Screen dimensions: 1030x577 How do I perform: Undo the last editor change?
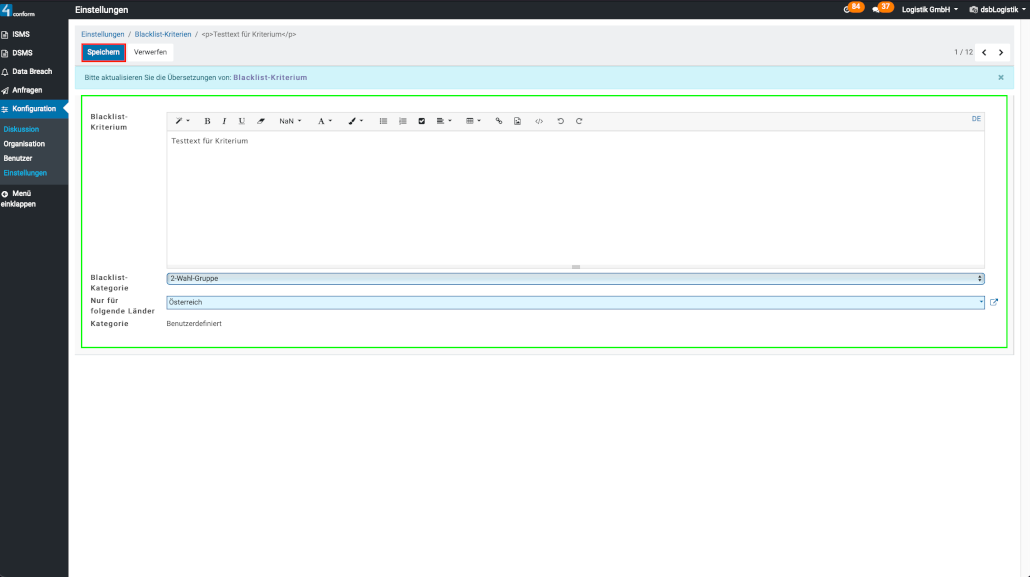pyautogui.click(x=560, y=121)
